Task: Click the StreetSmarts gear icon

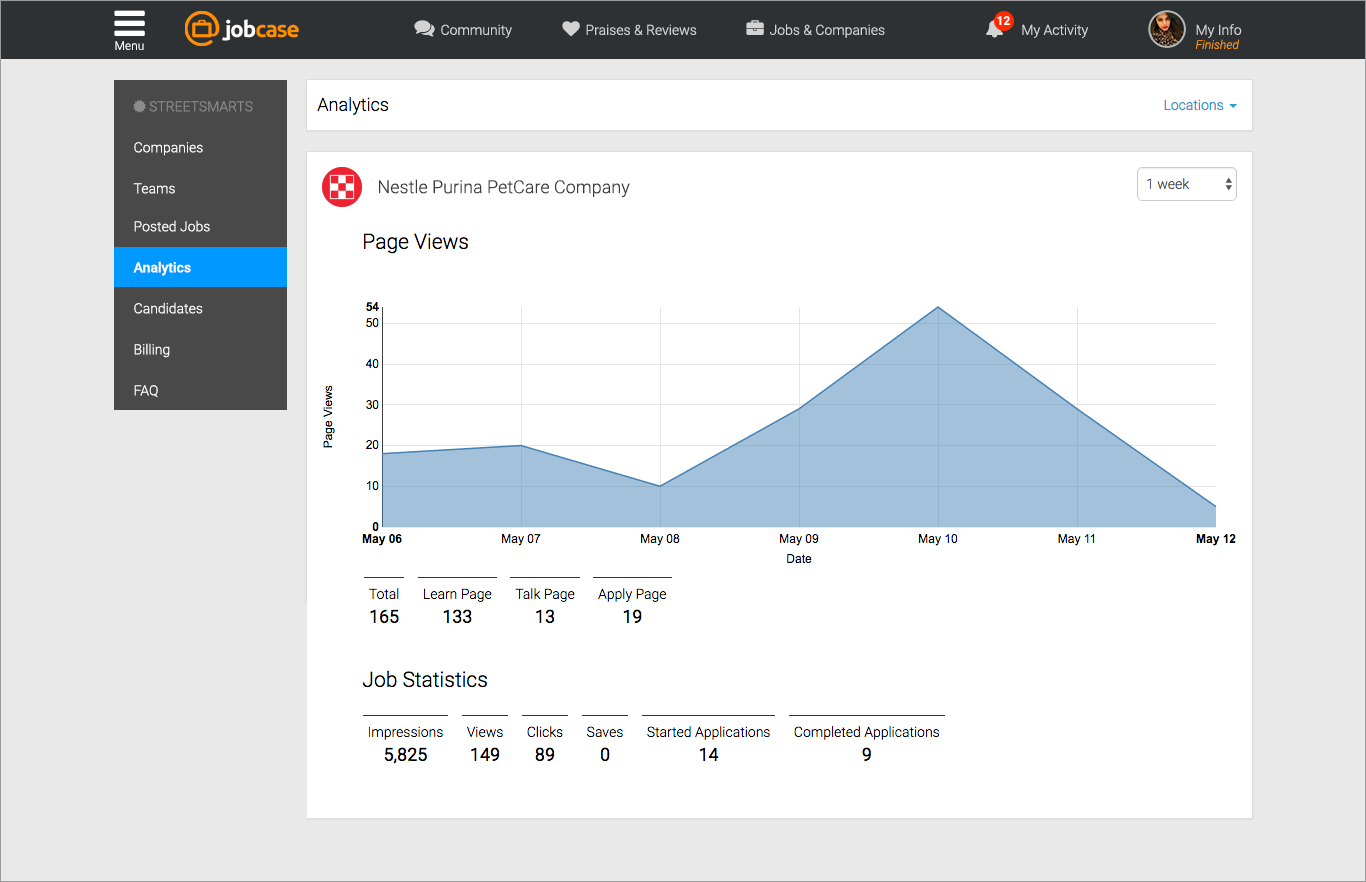Action: pyautogui.click(x=140, y=106)
